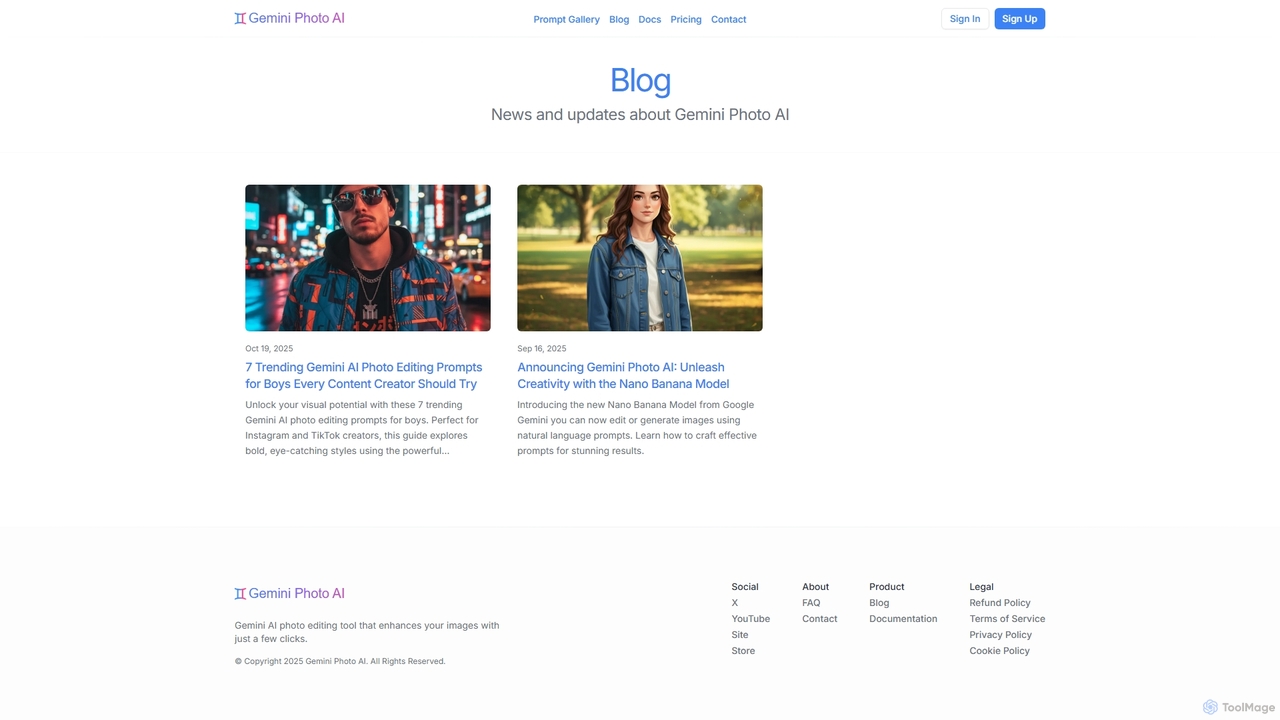Image resolution: width=1280 pixels, height=720 pixels.
Task: Click the Gemini logo icon in the header
Action: 240,18
